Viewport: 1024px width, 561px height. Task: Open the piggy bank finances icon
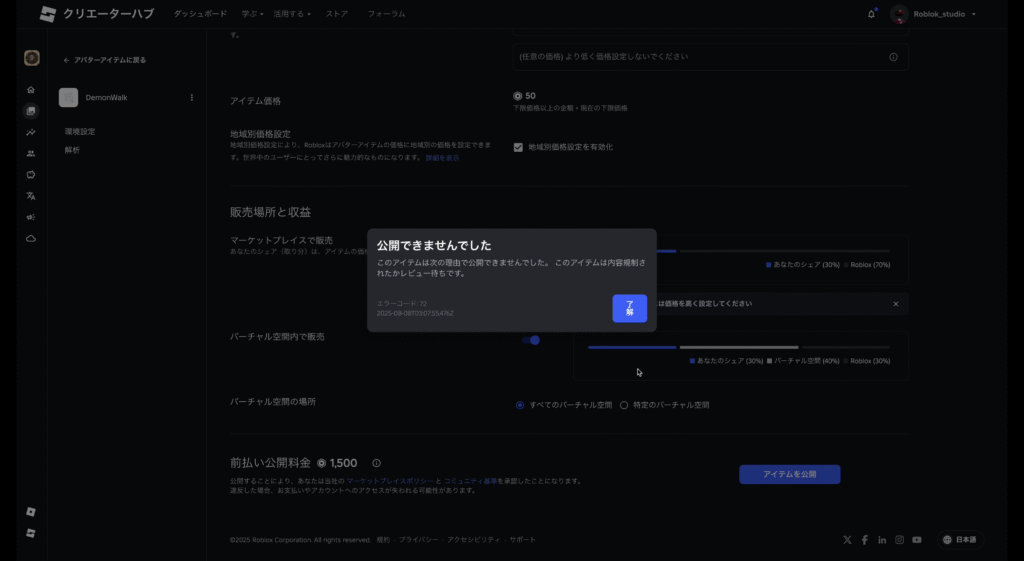31,174
